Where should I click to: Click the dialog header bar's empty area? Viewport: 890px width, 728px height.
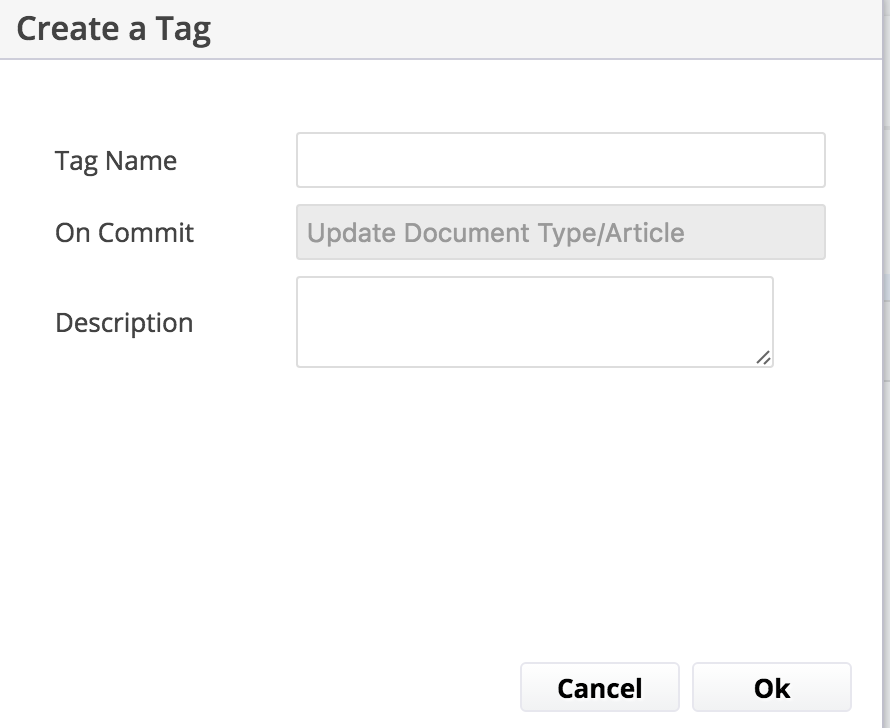click(x=545, y=28)
